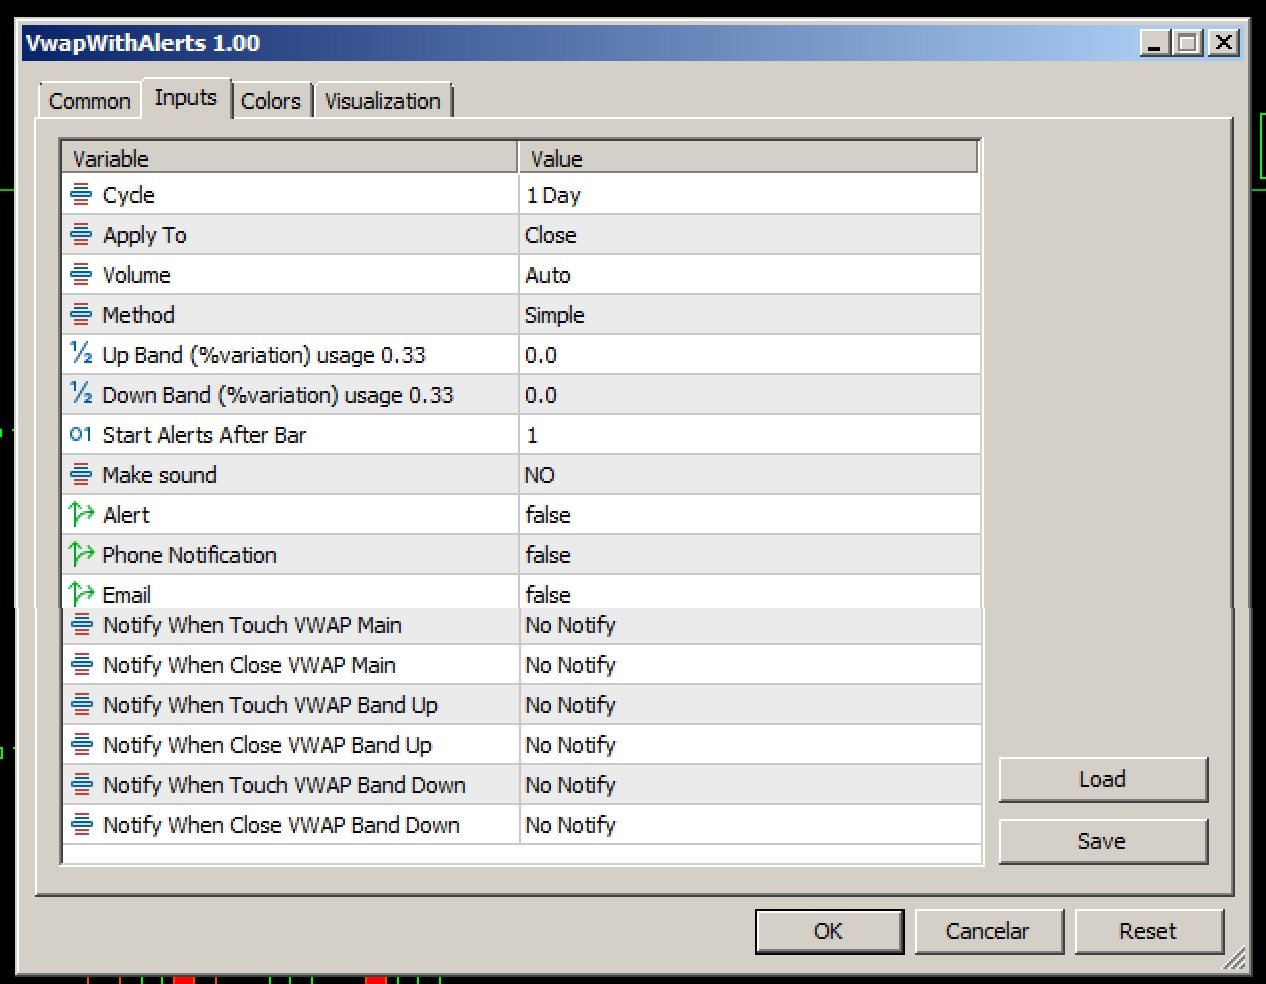Click the Reset button
The height and width of the screenshot is (984, 1266).
[x=1149, y=930]
